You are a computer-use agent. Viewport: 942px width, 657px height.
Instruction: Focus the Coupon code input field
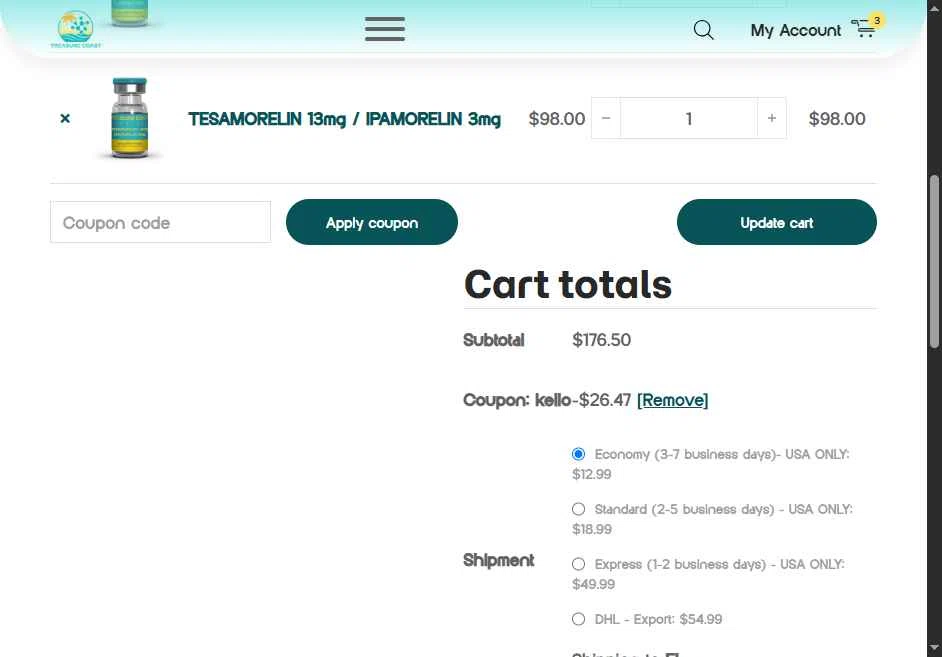point(160,222)
